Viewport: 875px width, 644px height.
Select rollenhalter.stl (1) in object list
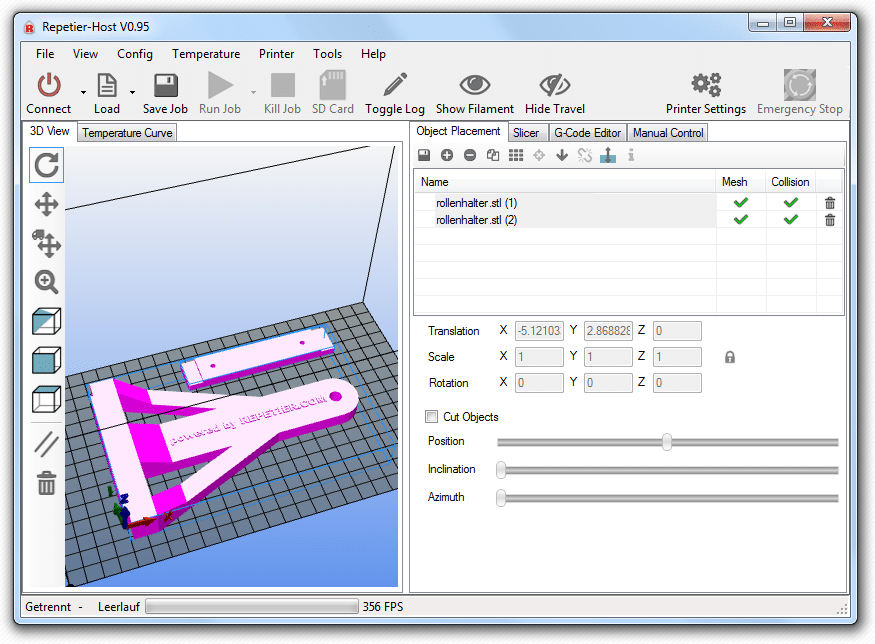(565, 203)
